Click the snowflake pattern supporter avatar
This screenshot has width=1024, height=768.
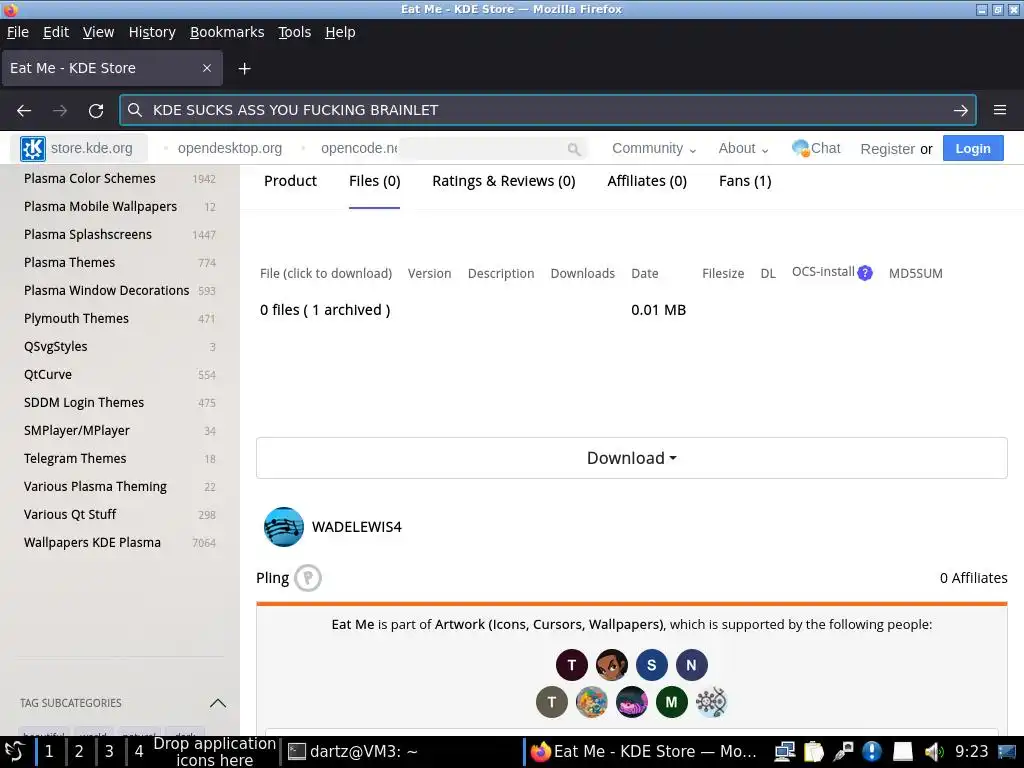[711, 702]
